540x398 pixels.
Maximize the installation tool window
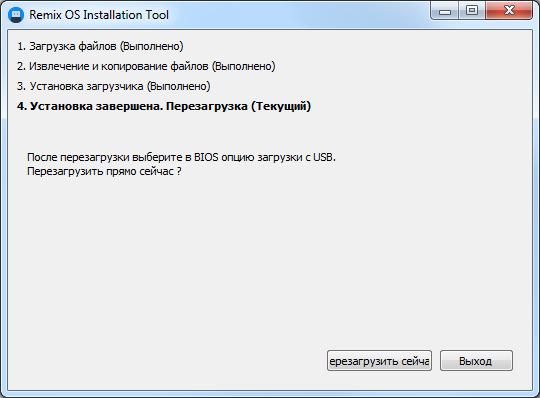tap(472, 11)
